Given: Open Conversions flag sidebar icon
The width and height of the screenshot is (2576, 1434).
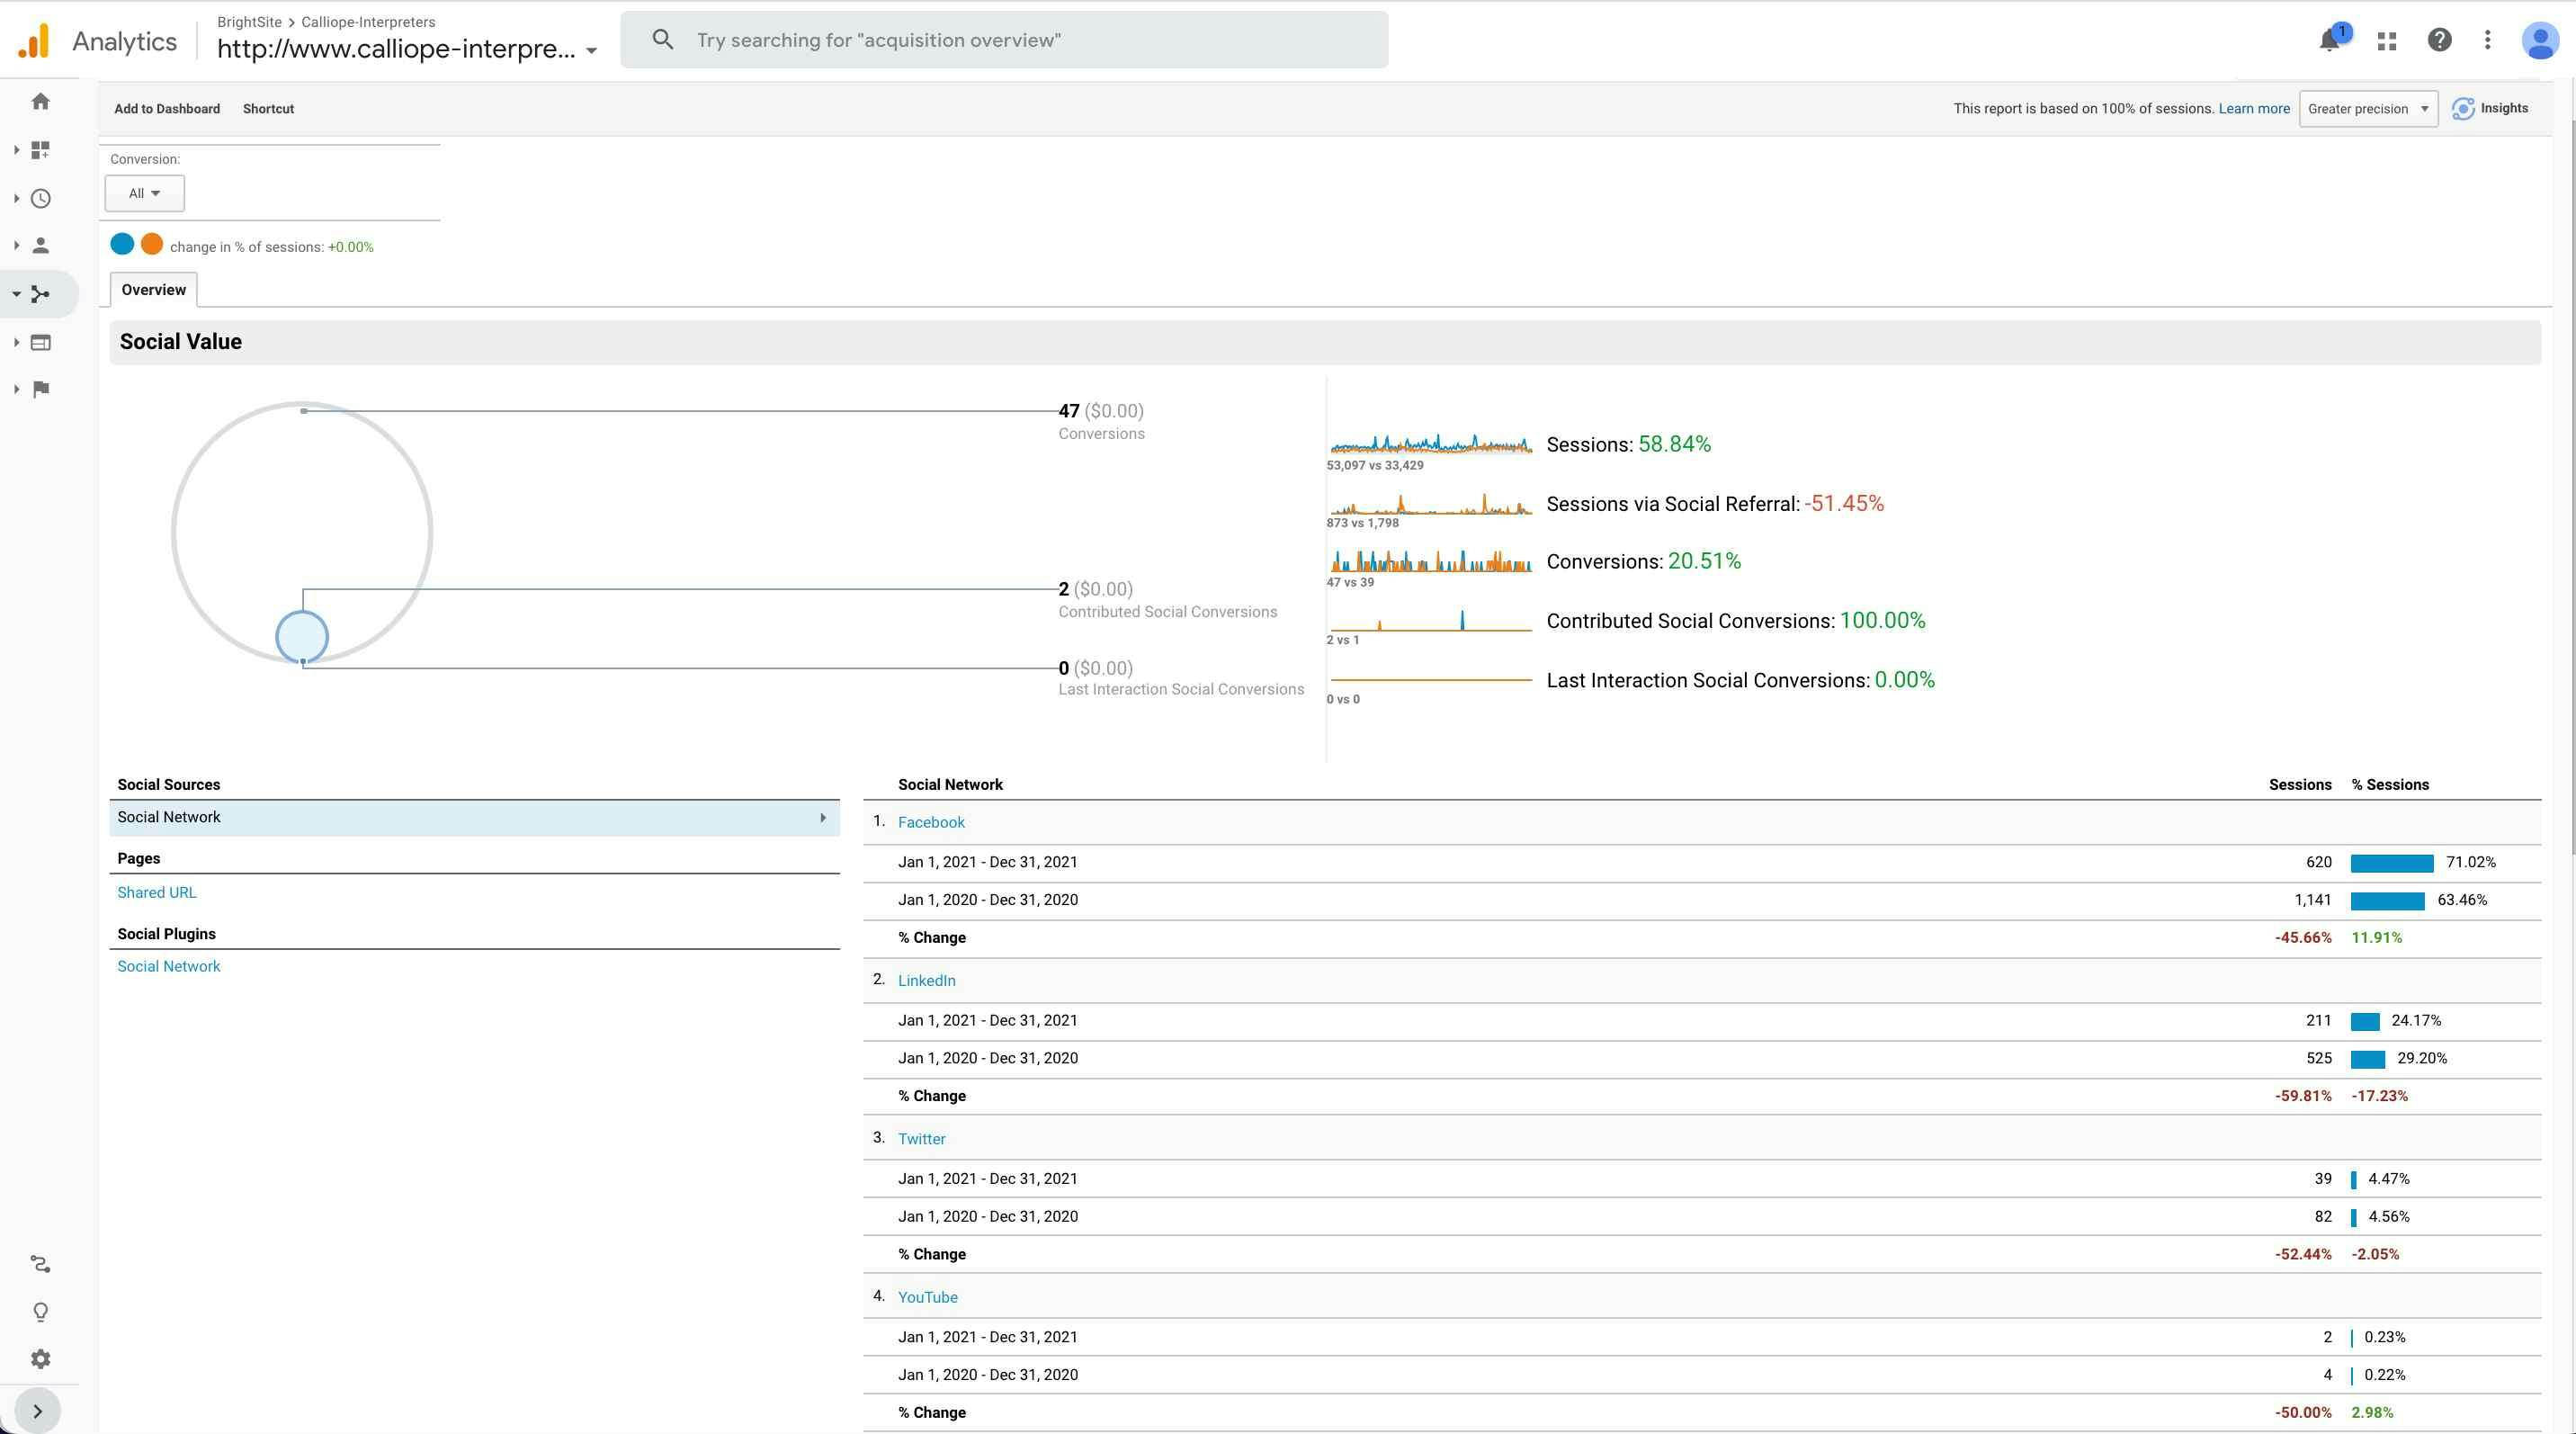Looking at the screenshot, I should (x=41, y=389).
